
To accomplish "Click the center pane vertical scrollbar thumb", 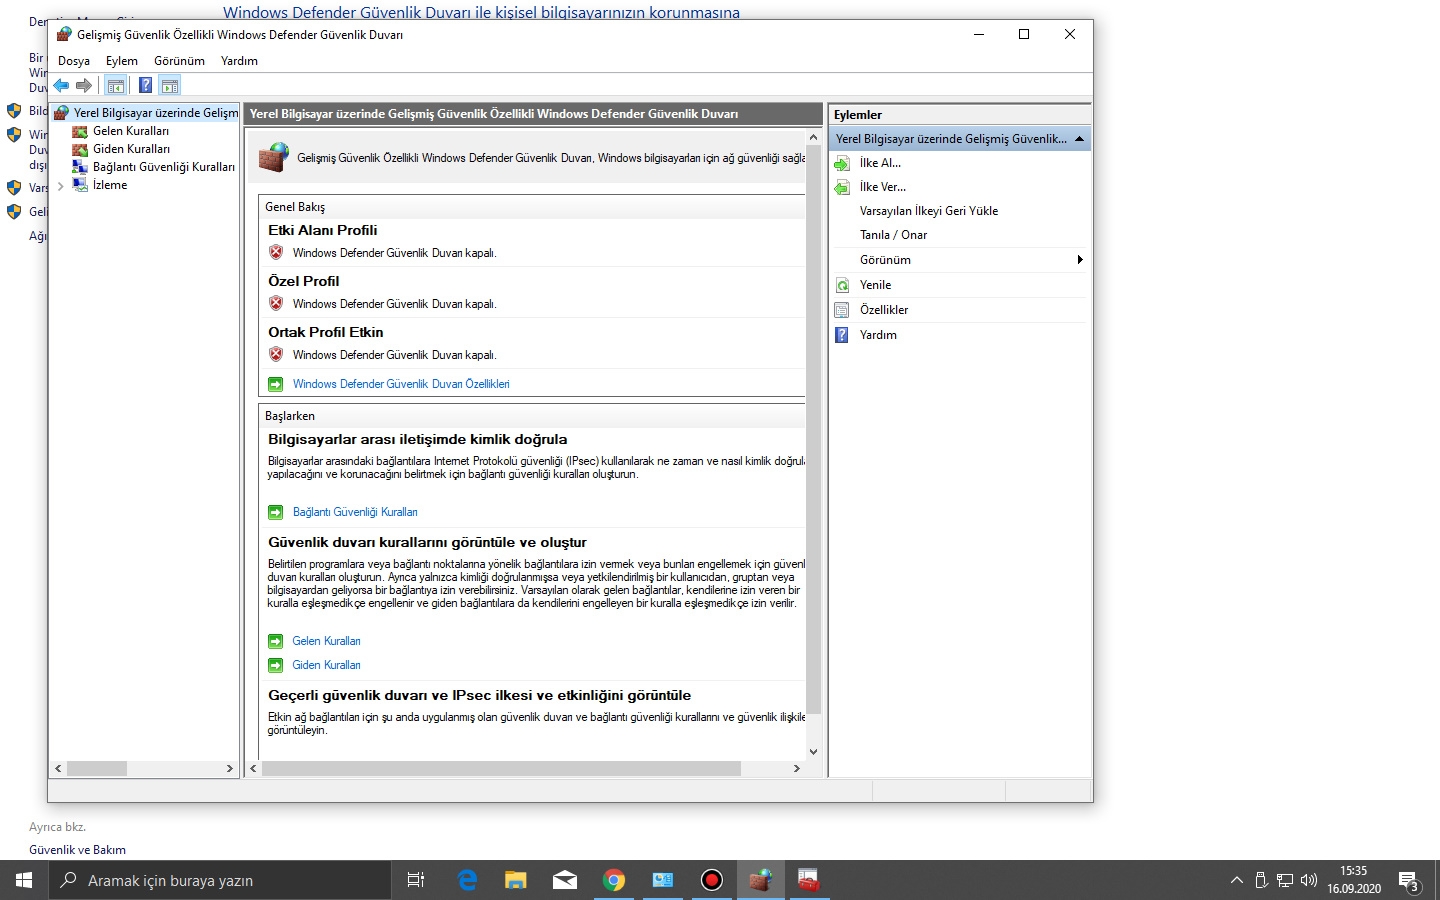I will tap(814, 430).
